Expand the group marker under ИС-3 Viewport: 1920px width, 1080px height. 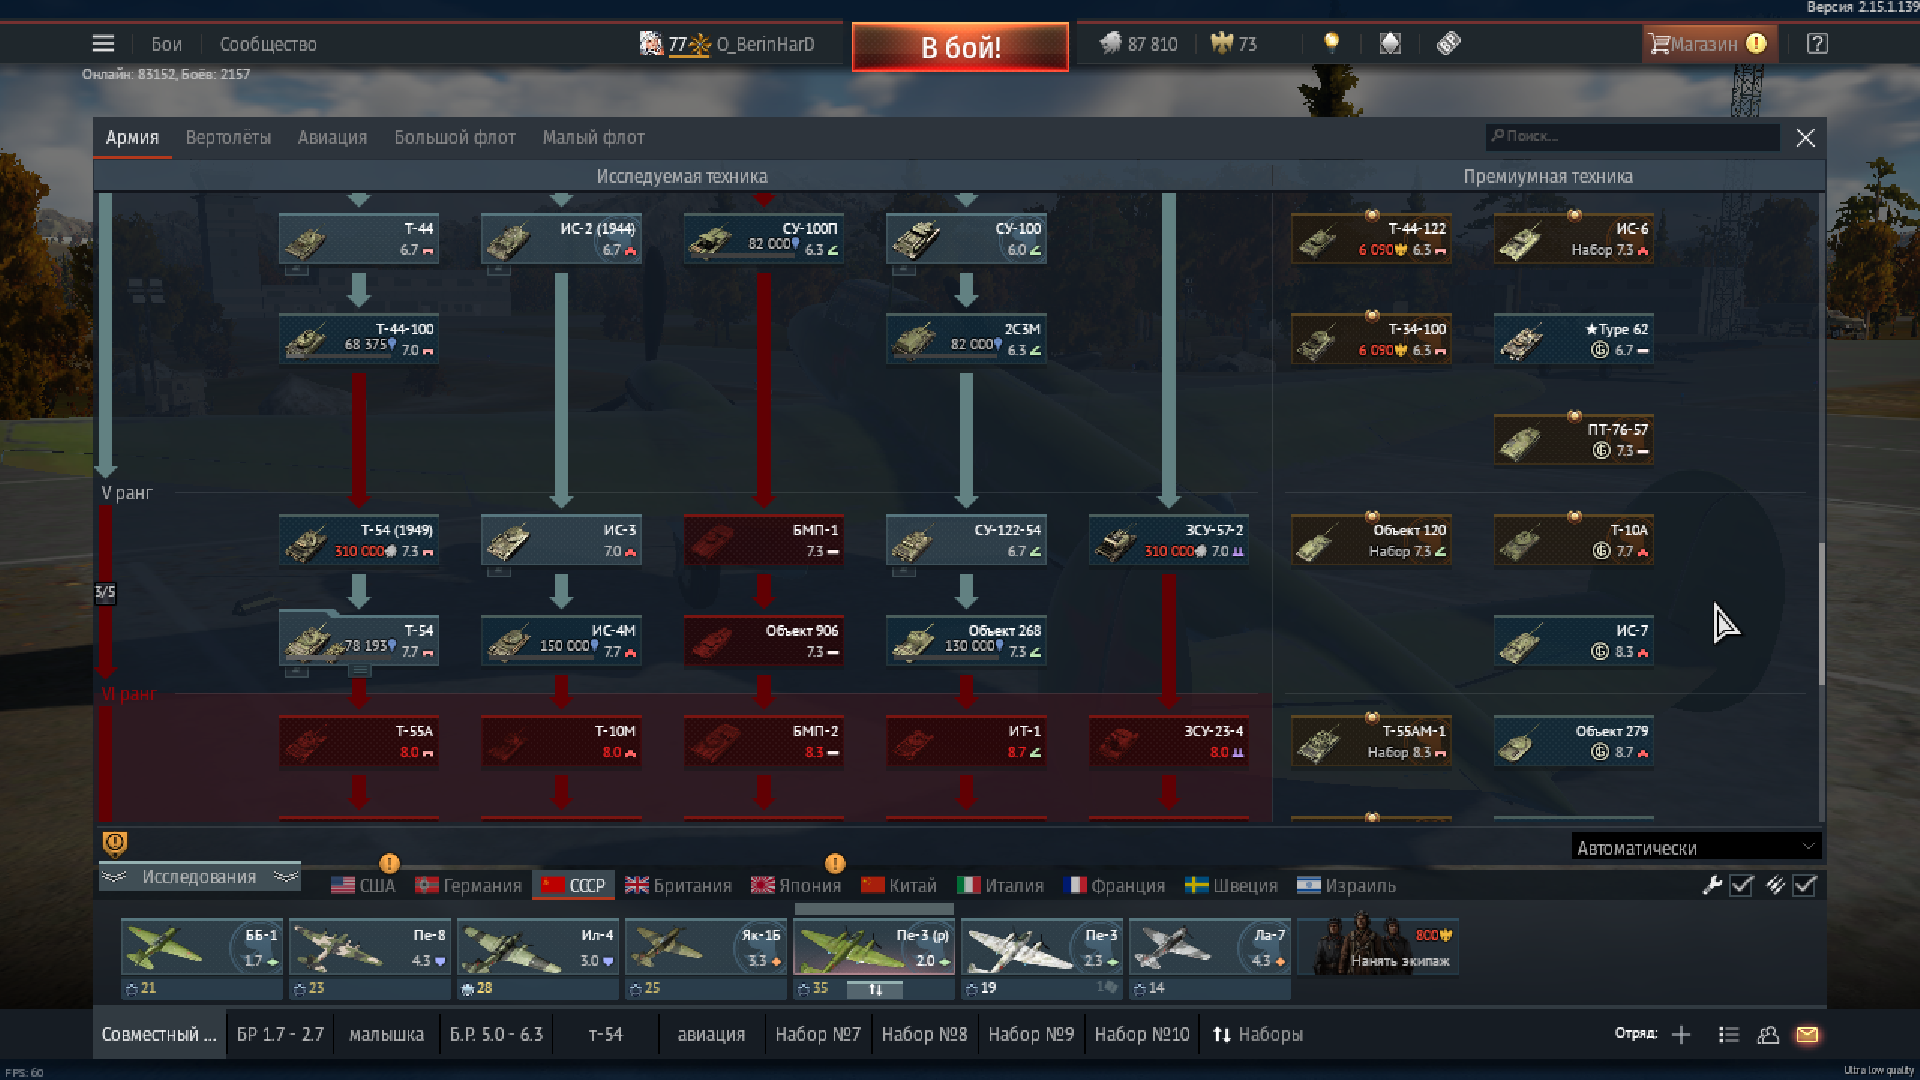point(498,571)
